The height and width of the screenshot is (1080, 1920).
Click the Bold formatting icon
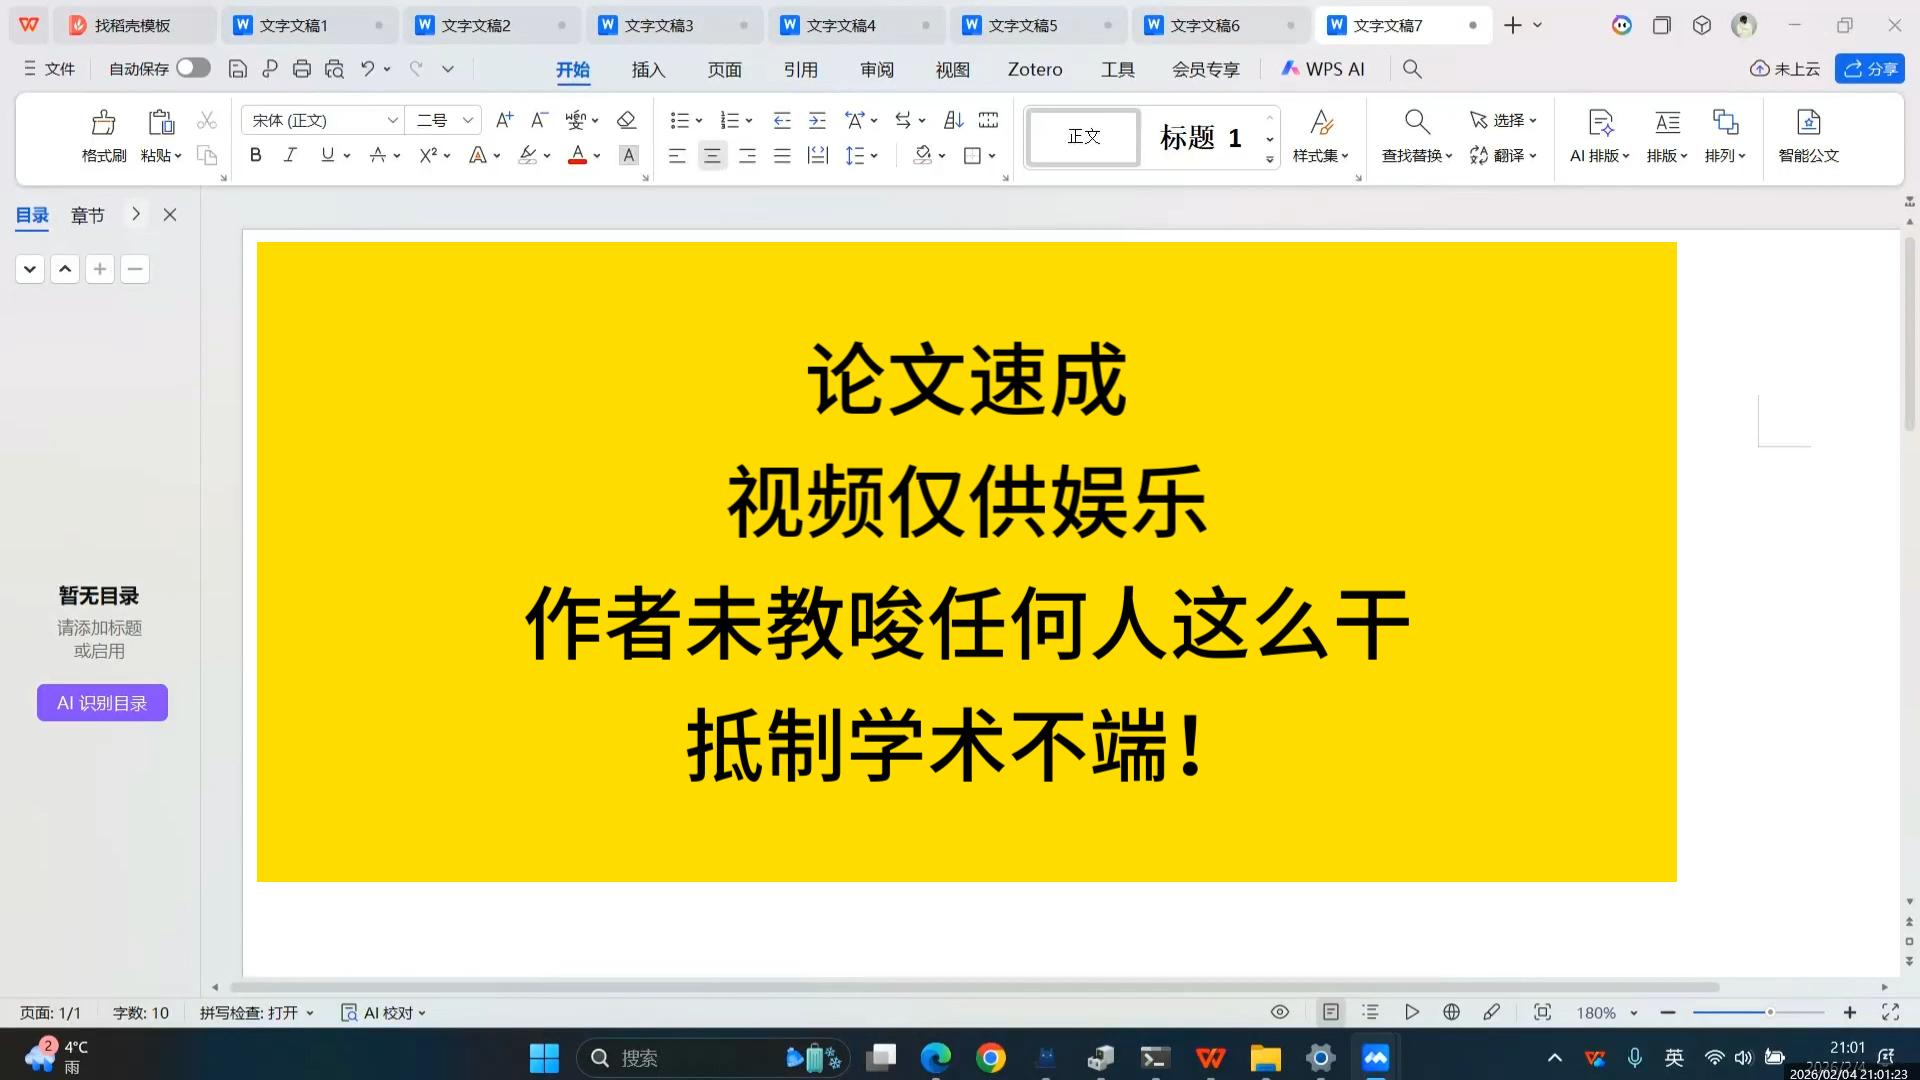256,155
